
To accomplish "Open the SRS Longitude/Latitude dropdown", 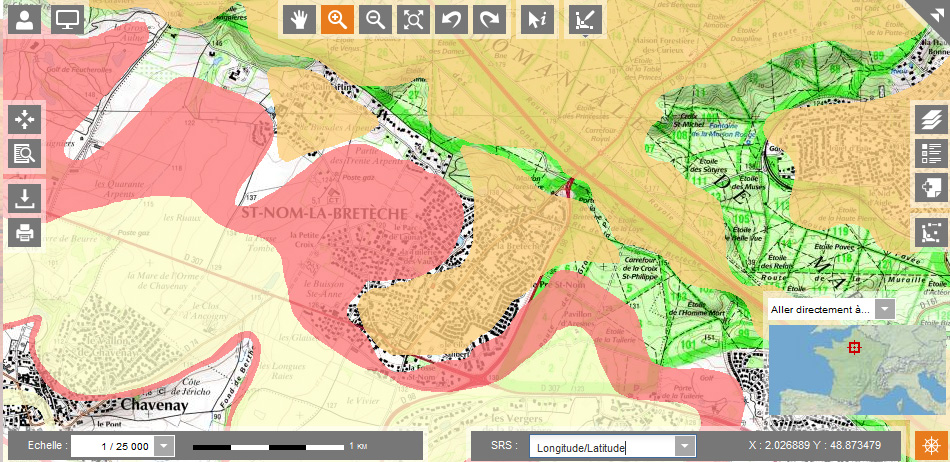I will point(684,446).
